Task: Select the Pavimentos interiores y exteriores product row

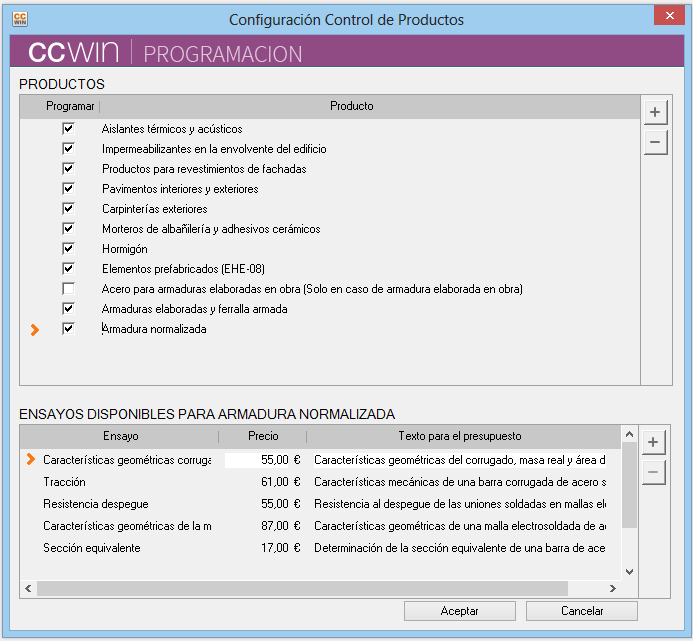Action: 180,189
